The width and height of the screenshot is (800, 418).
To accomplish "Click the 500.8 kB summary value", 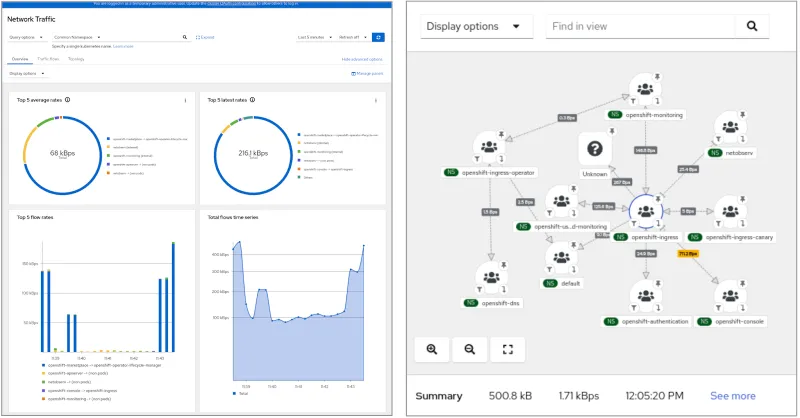I will pyautogui.click(x=510, y=396).
